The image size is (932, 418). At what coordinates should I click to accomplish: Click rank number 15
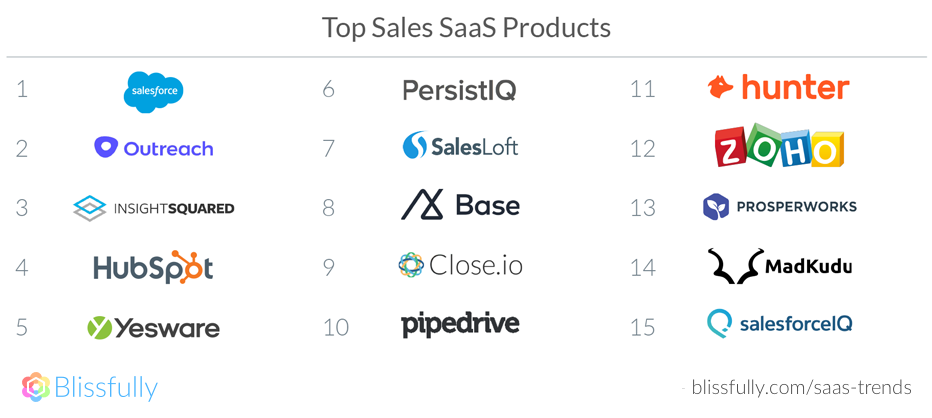pyautogui.click(x=642, y=326)
